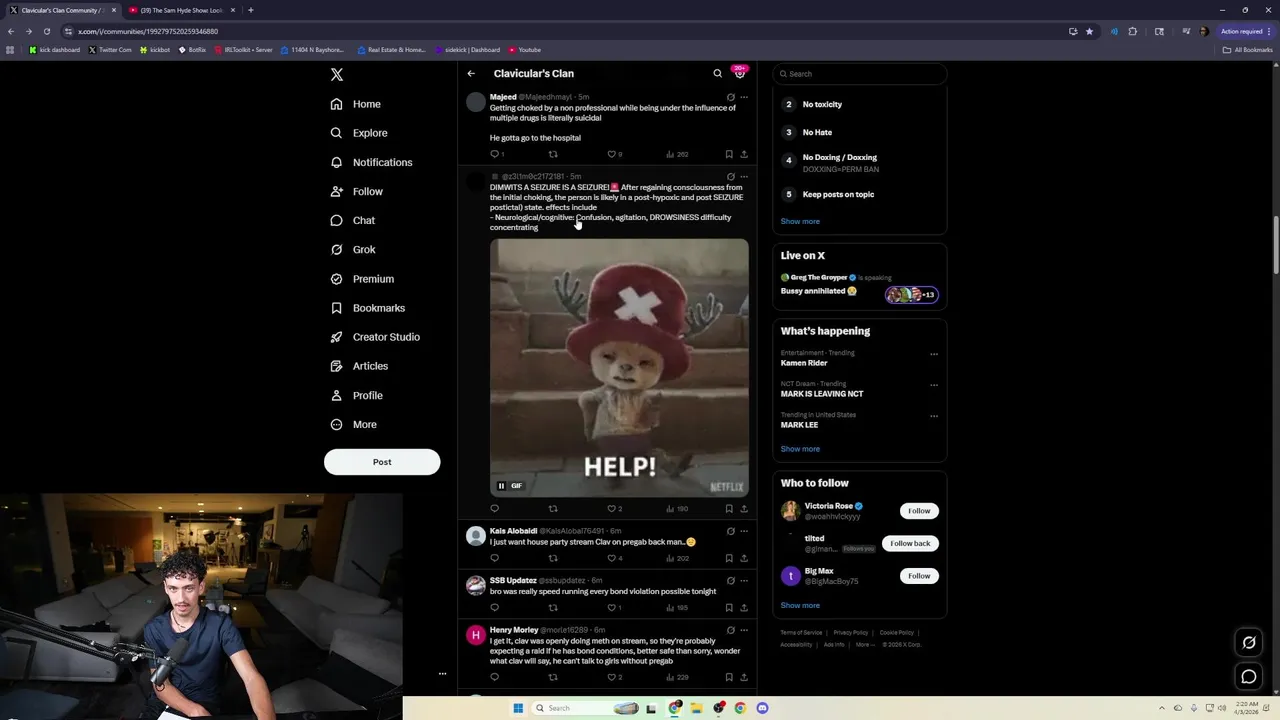Open Grok in the sidebar
The image size is (1280, 720).
(353, 249)
